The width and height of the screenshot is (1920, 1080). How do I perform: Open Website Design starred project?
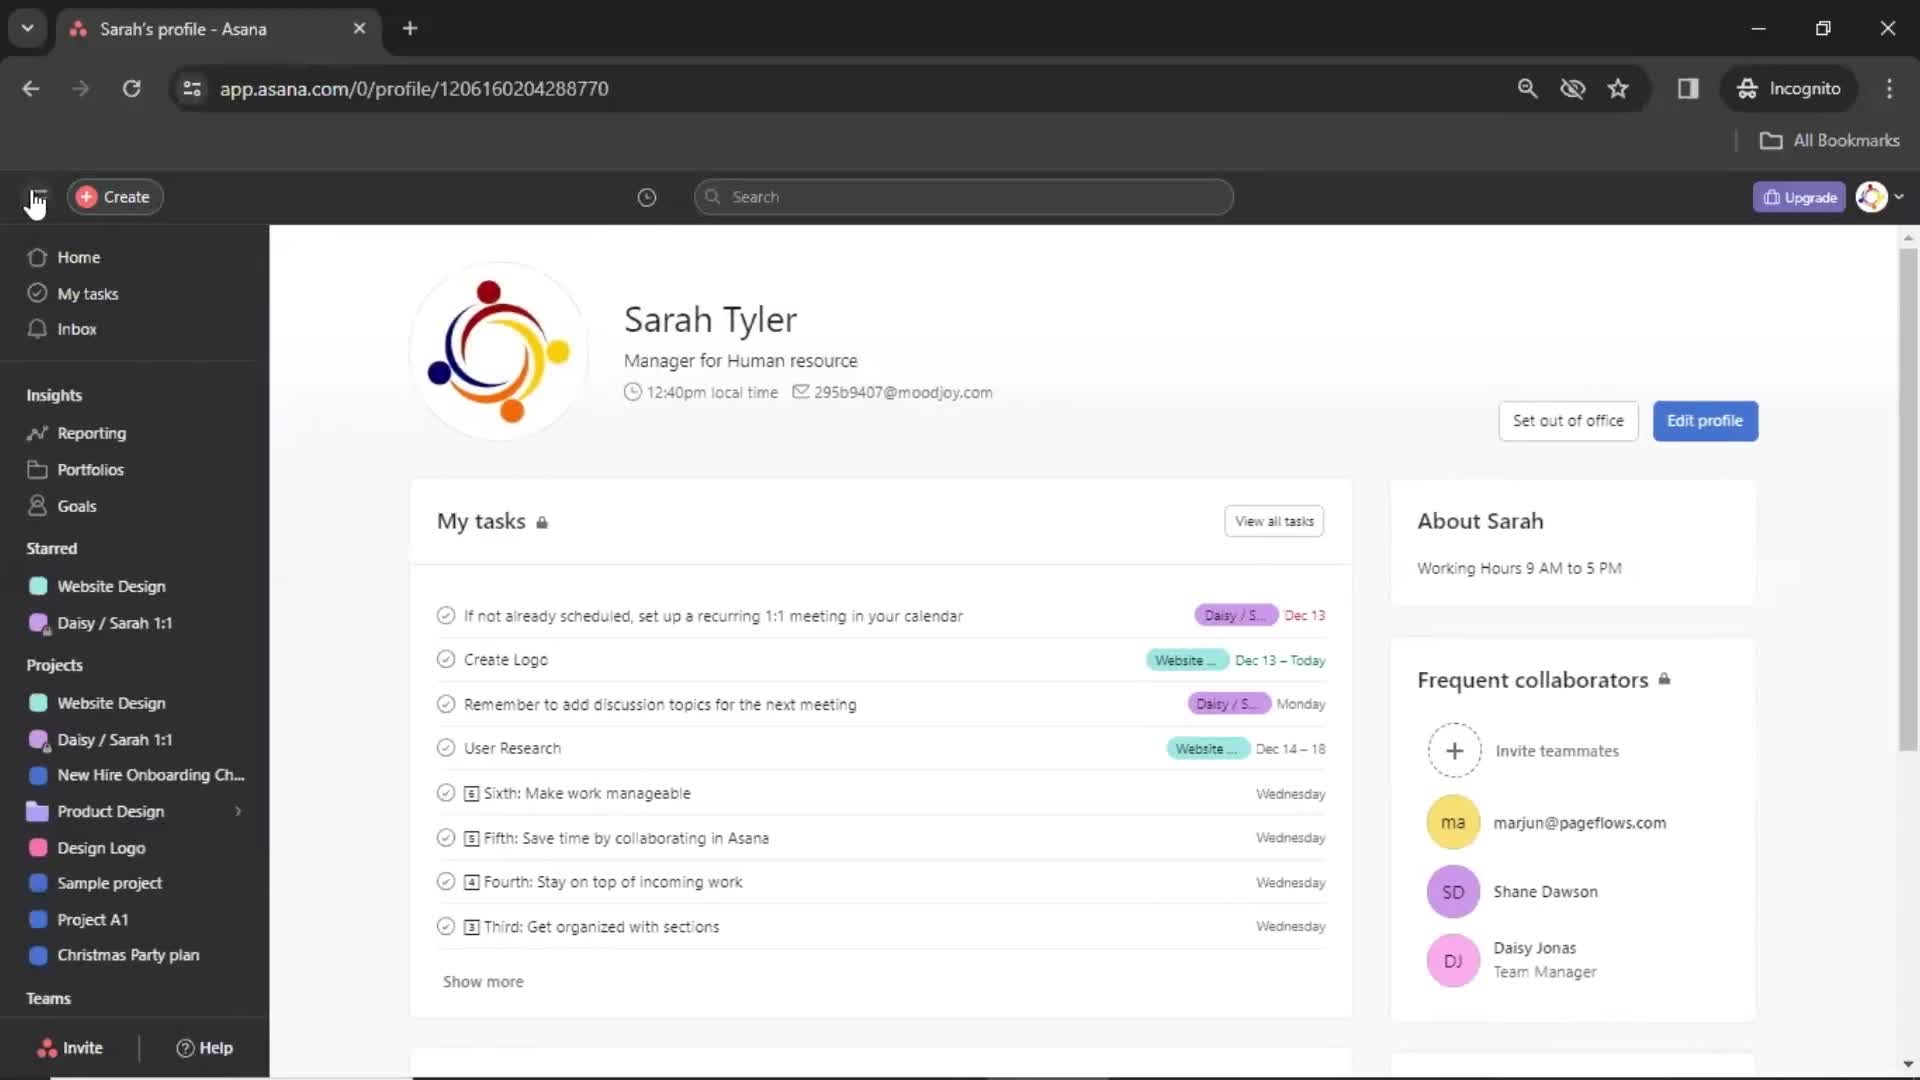[x=111, y=585]
